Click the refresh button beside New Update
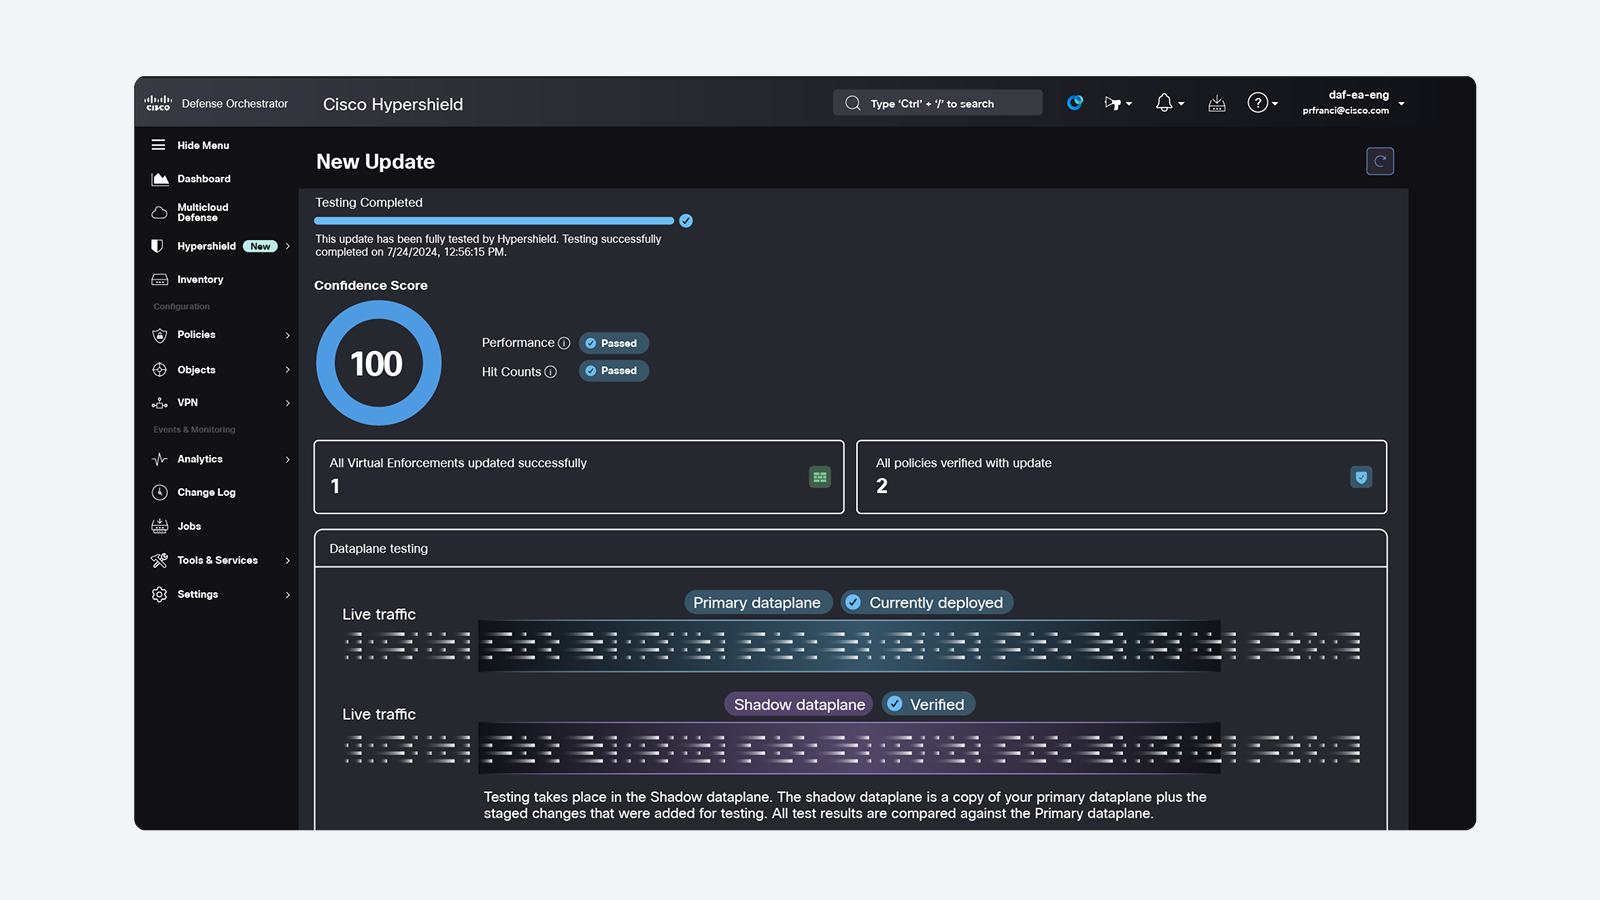 click(1380, 161)
